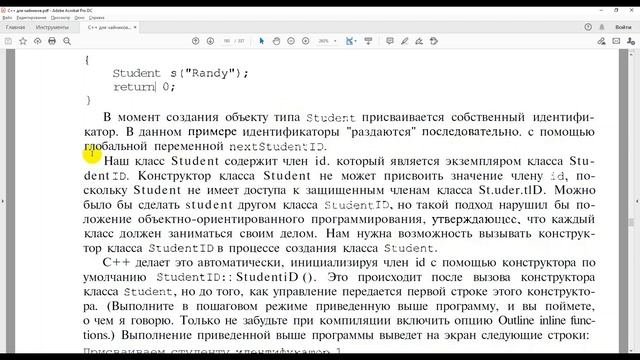The width and height of the screenshot is (640, 360).
Task: Upload file to cloud icon
Action: (x=38, y=41)
